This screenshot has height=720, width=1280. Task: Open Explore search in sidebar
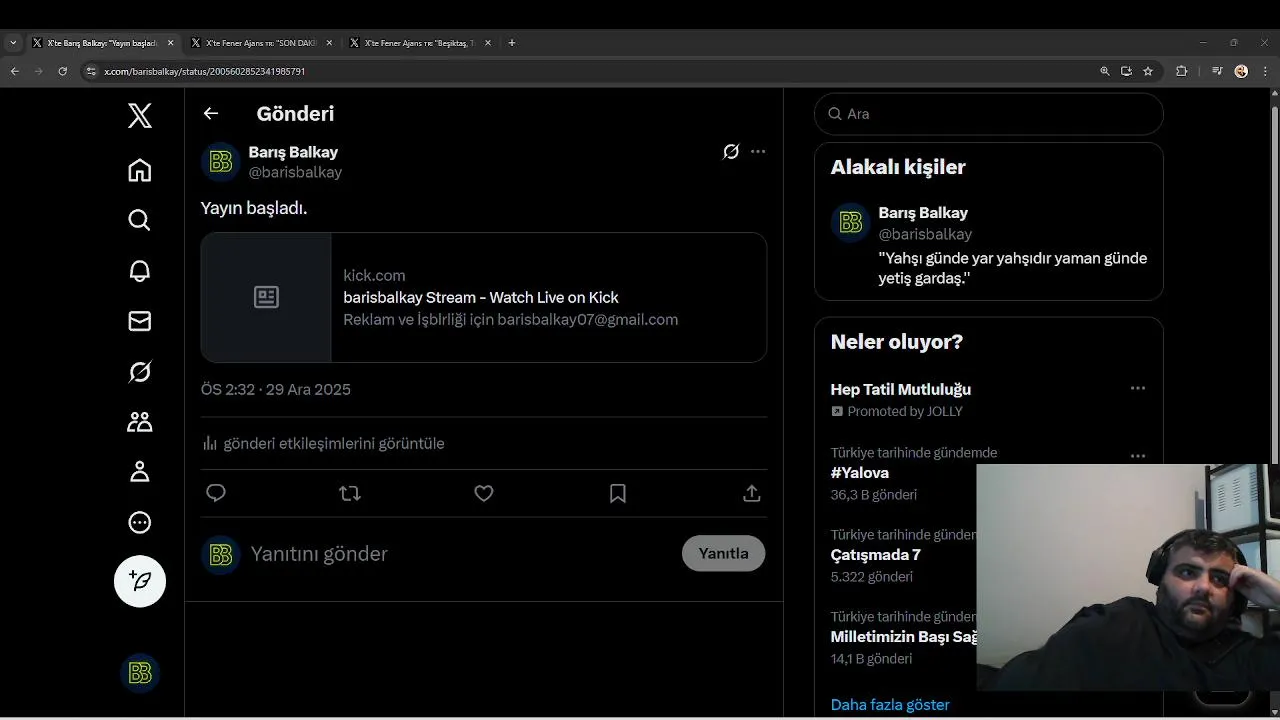(140, 220)
